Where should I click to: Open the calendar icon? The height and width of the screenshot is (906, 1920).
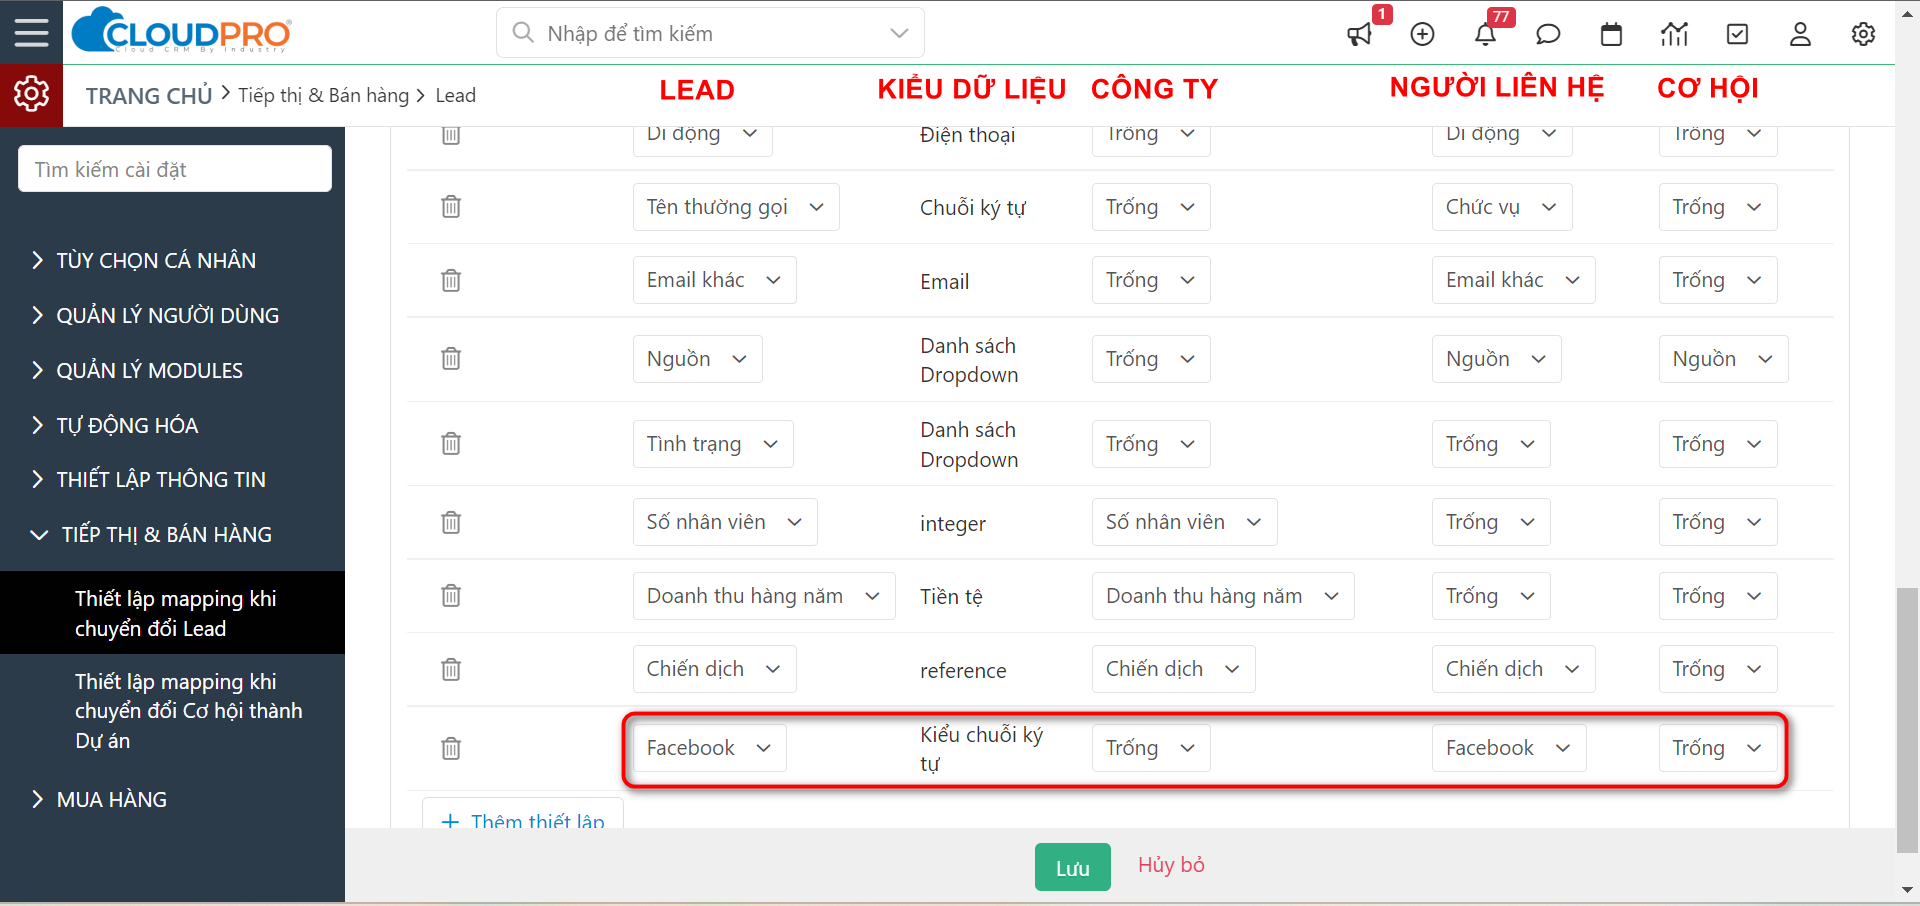pyautogui.click(x=1611, y=34)
